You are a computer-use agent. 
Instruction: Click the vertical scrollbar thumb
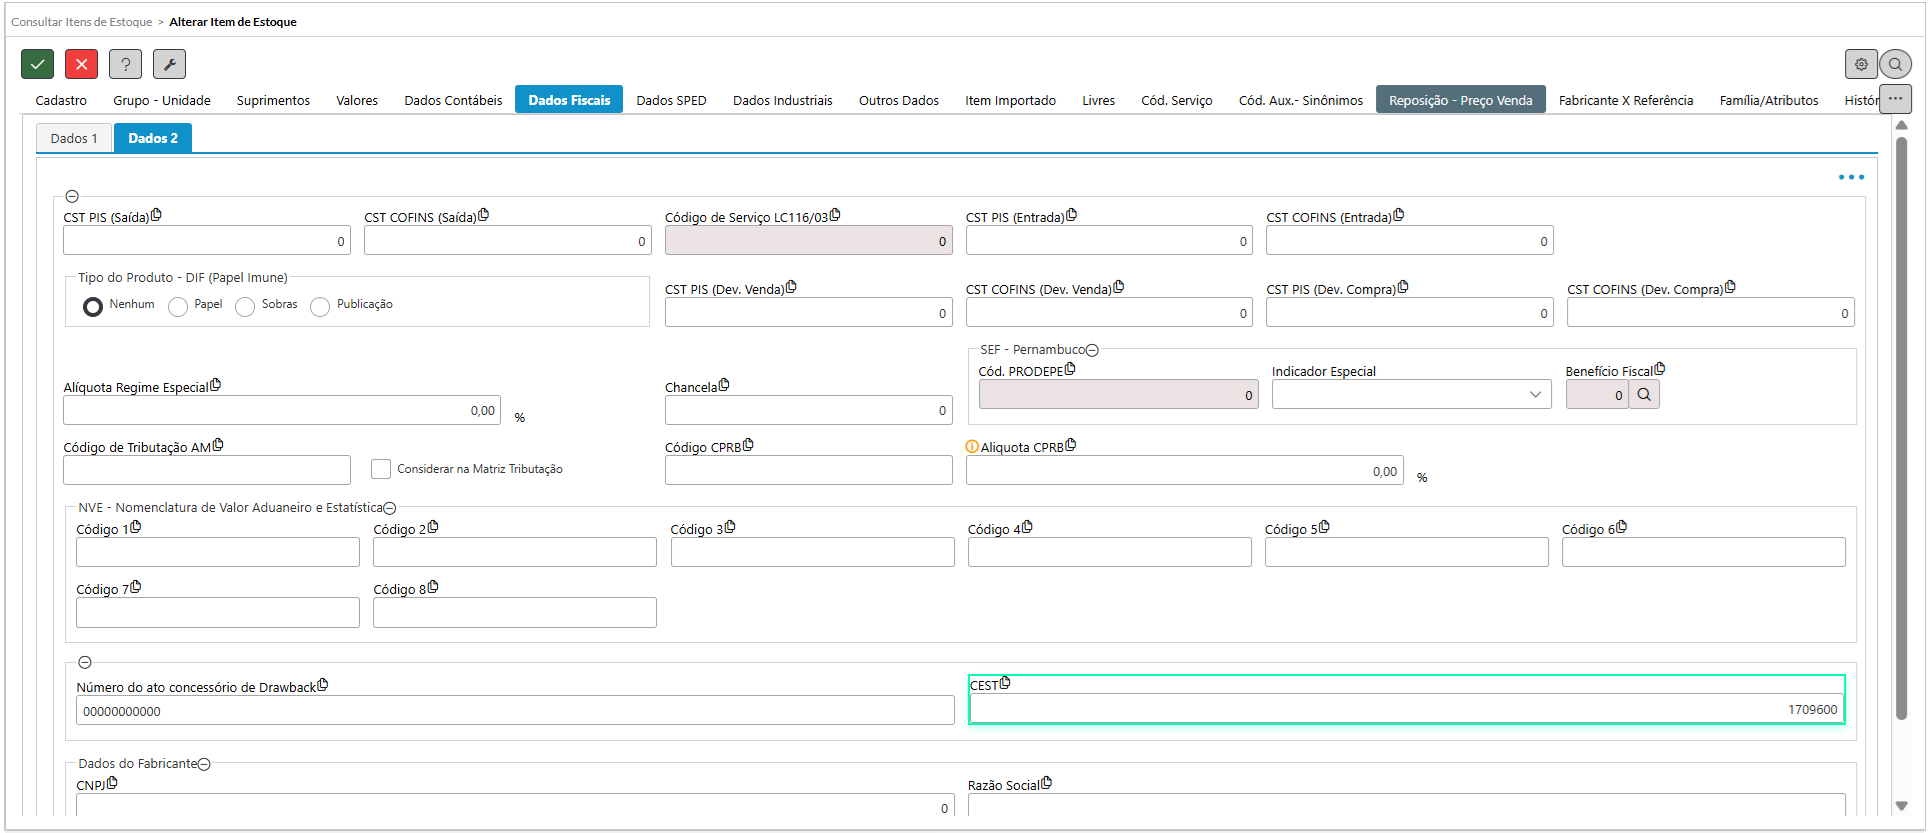coord(1902,428)
